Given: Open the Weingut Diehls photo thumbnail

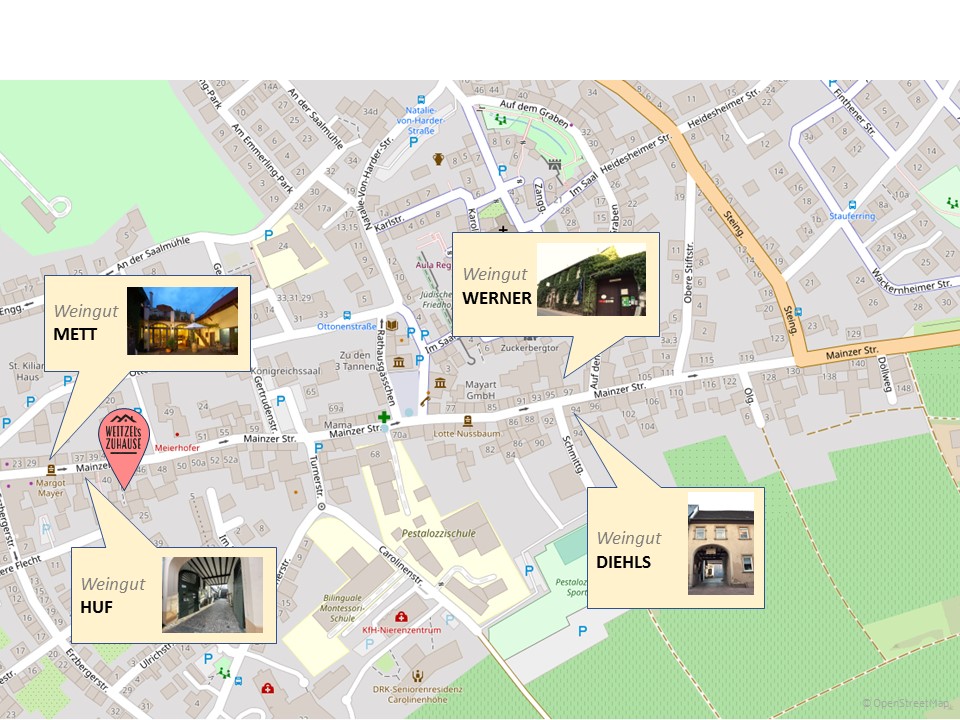Looking at the screenshot, I should tap(721, 544).
